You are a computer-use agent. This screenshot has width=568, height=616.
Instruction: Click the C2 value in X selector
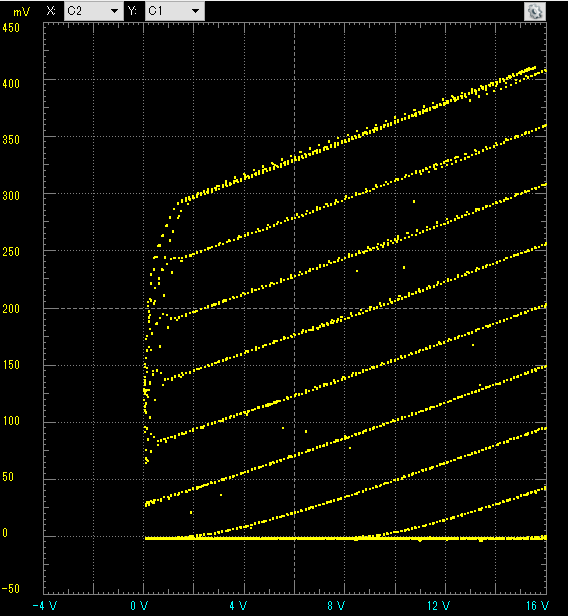(75, 11)
